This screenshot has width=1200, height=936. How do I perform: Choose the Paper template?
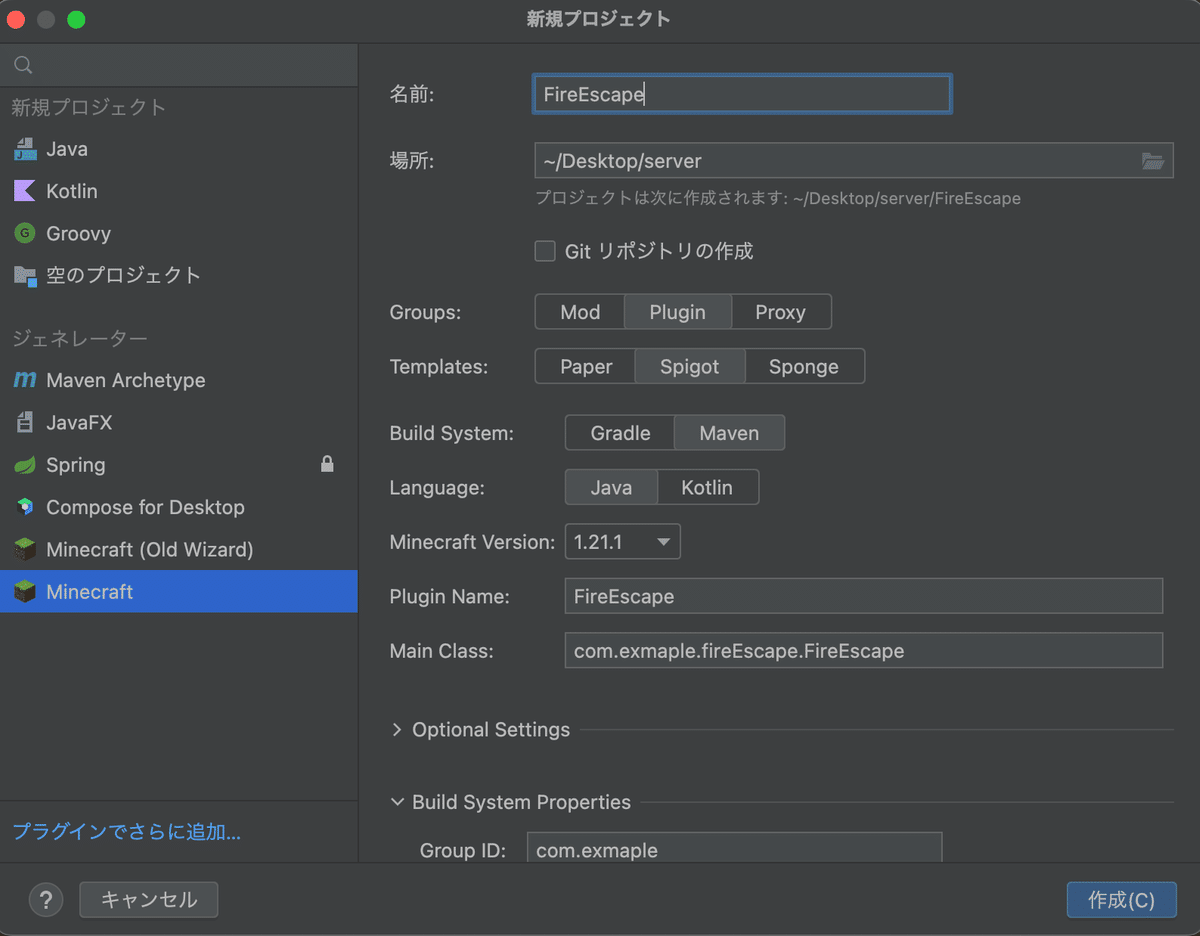[x=586, y=366]
